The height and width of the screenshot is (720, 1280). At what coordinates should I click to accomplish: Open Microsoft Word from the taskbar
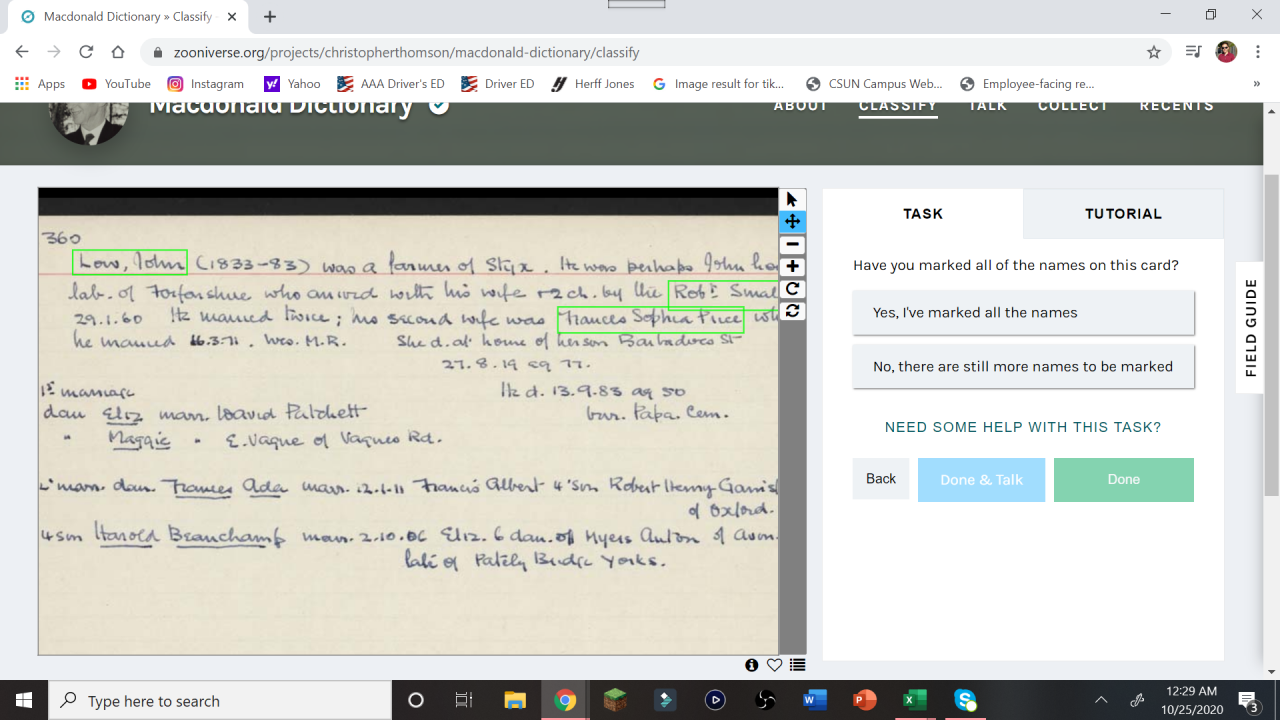click(815, 700)
